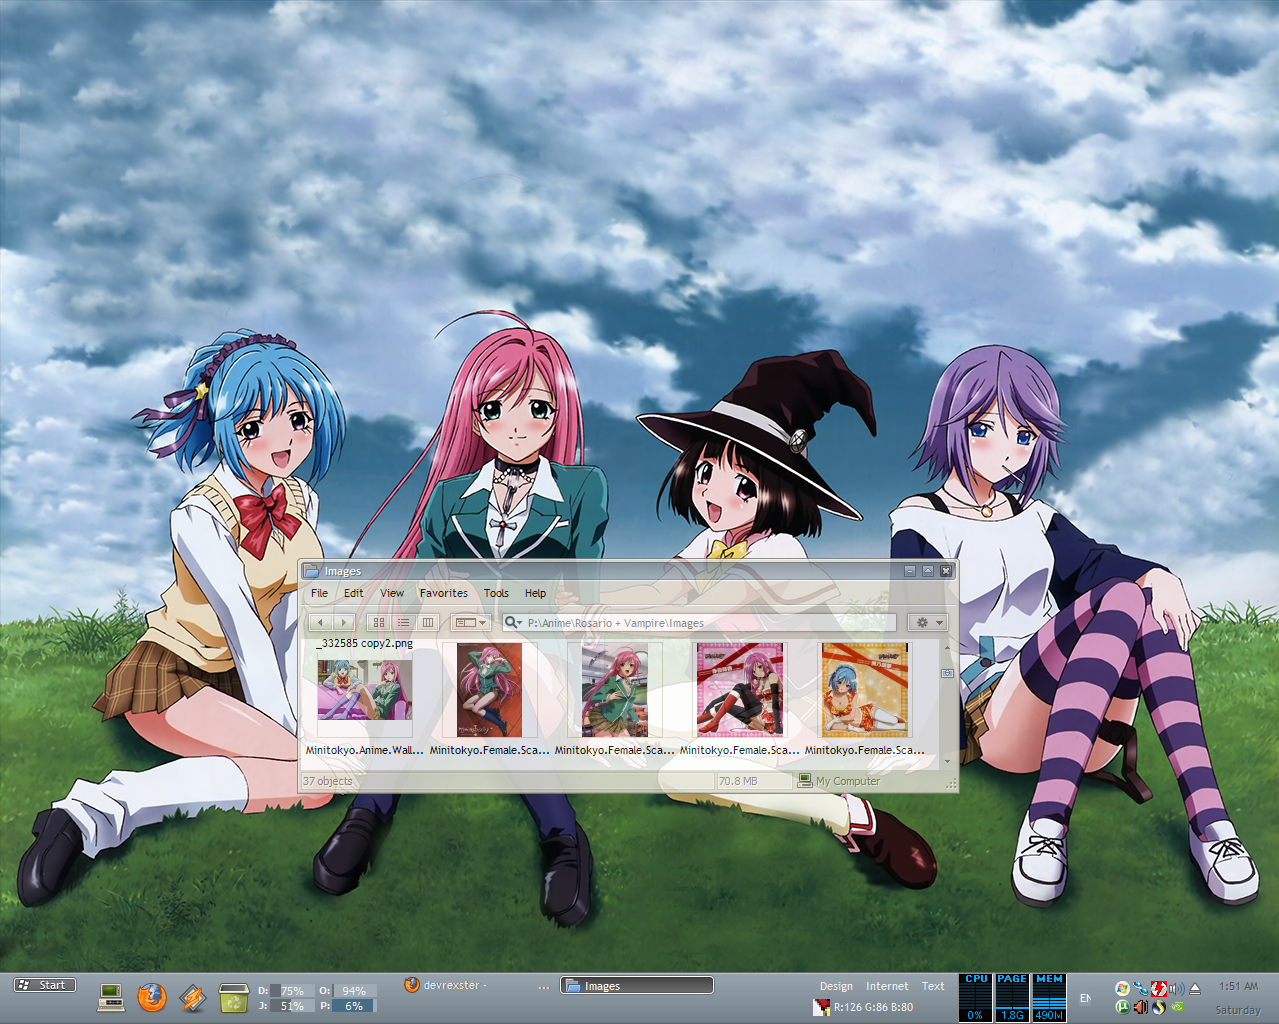Select file name _332585 copy2.png
1279x1024 pixels.
[x=364, y=643]
